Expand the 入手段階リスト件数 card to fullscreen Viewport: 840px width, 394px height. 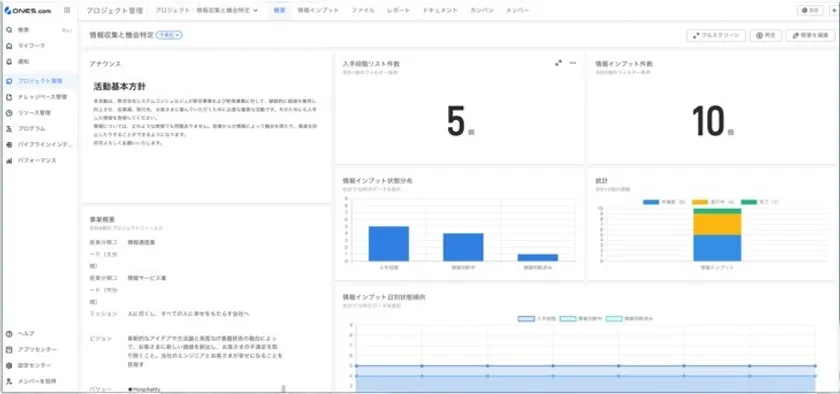point(558,63)
